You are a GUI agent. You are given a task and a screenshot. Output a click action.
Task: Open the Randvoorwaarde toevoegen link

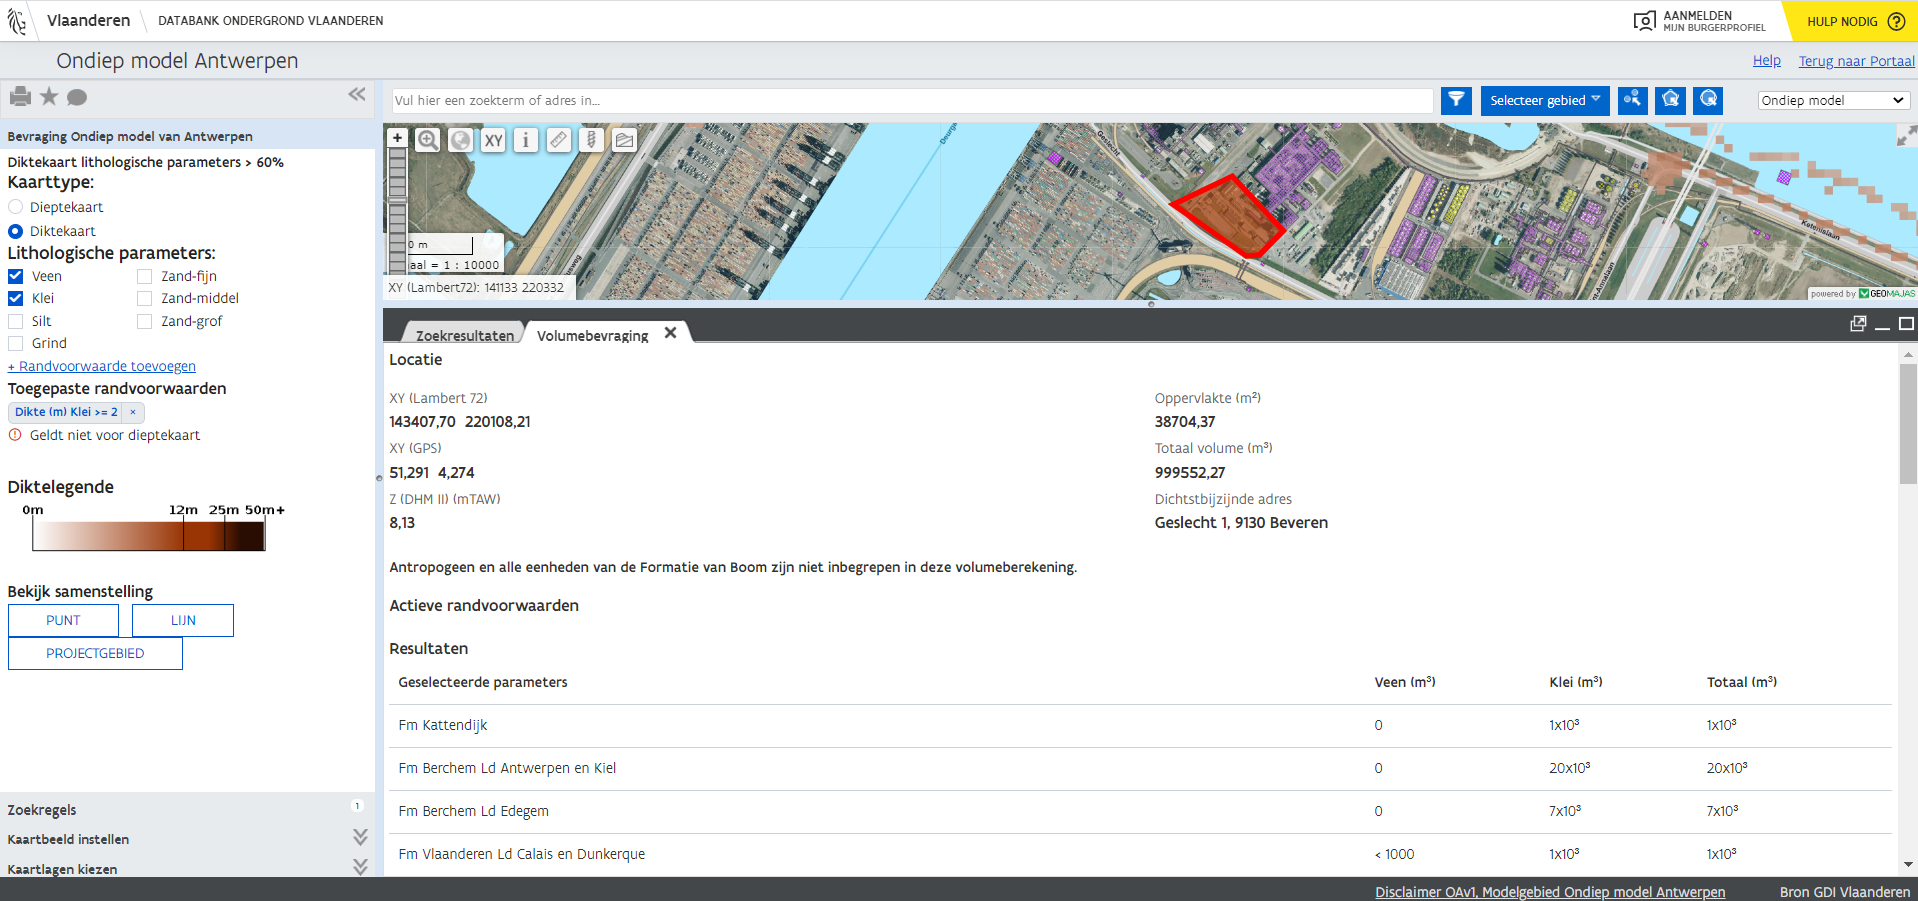[x=102, y=366]
